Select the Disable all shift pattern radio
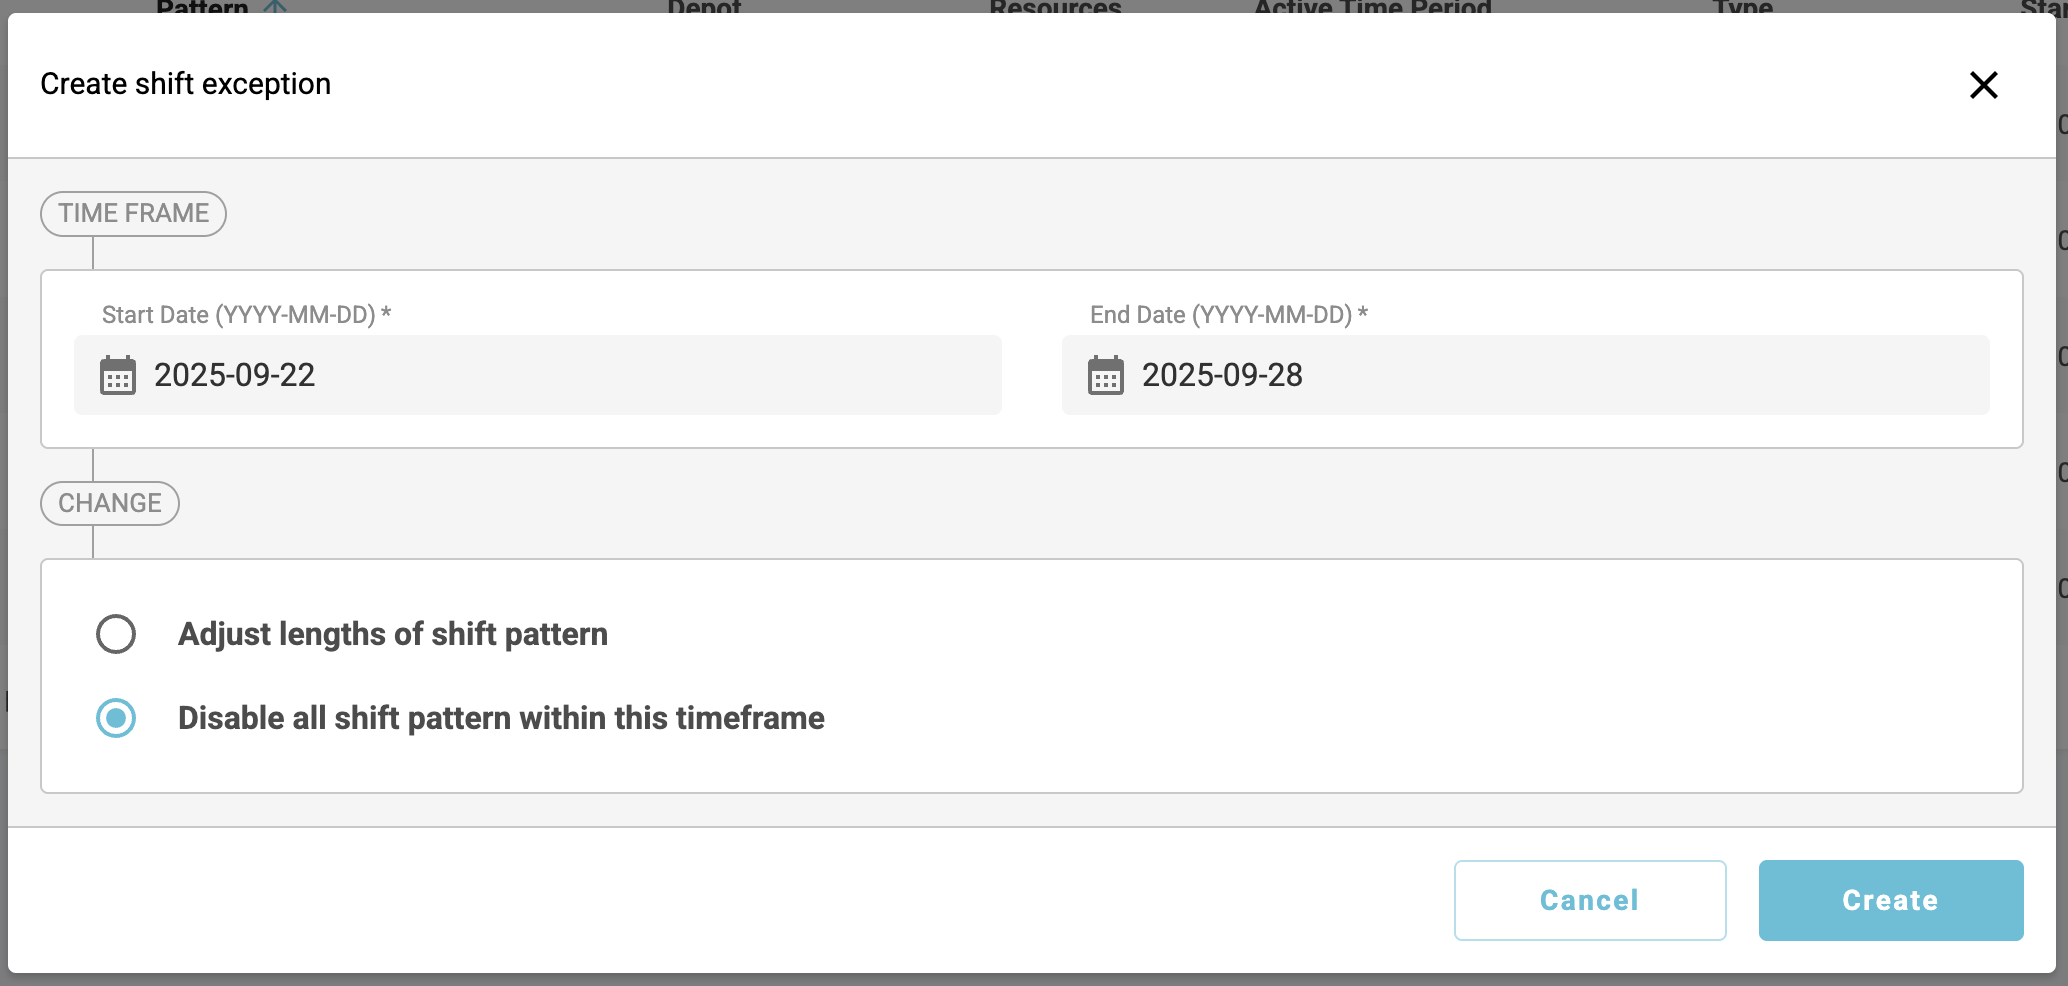This screenshot has height=986, width=2068. (x=116, y=718)
